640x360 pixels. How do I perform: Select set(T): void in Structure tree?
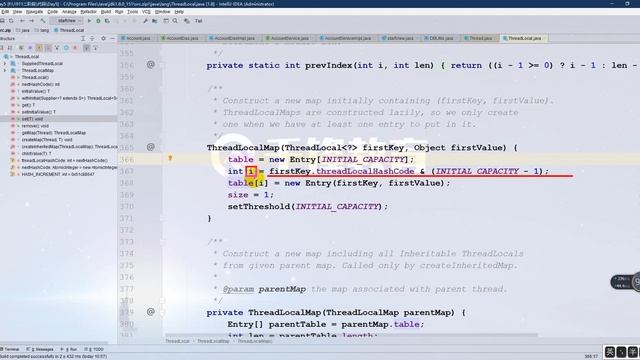click(32, 119)
